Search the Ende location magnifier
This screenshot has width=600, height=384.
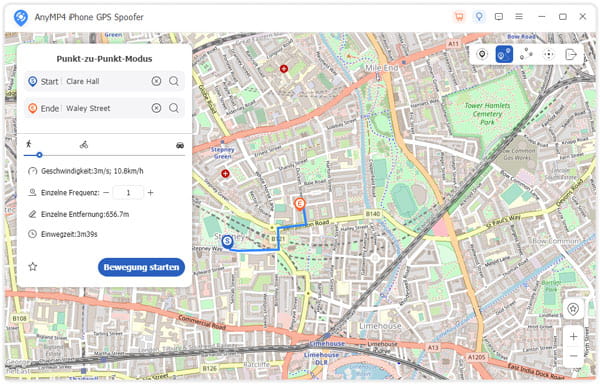coord(174,108)
